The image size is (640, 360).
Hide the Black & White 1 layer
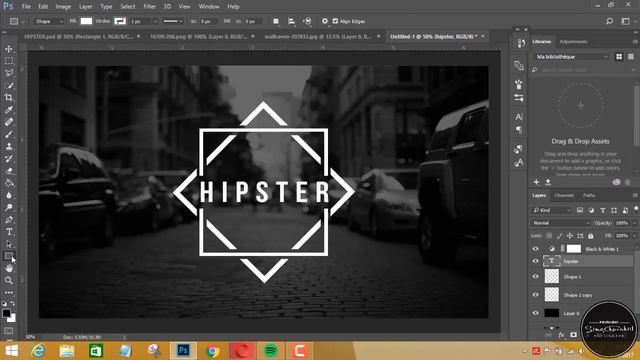coord(536,249)
